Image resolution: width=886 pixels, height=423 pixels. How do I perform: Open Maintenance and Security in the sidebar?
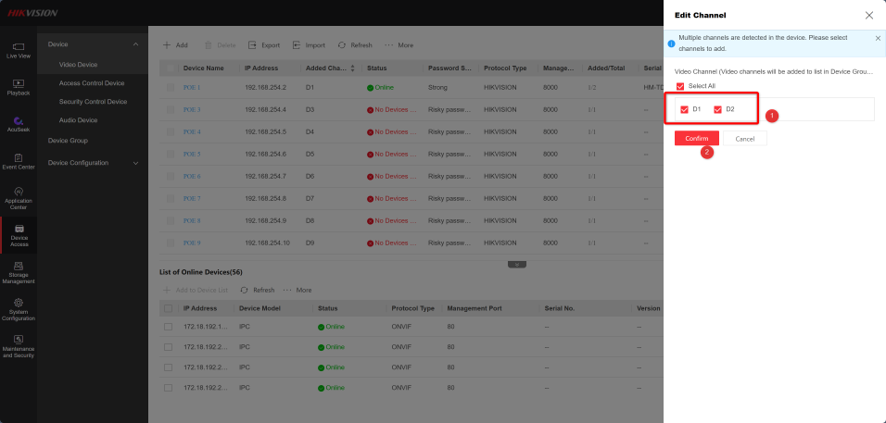click(x=18, y=346)
